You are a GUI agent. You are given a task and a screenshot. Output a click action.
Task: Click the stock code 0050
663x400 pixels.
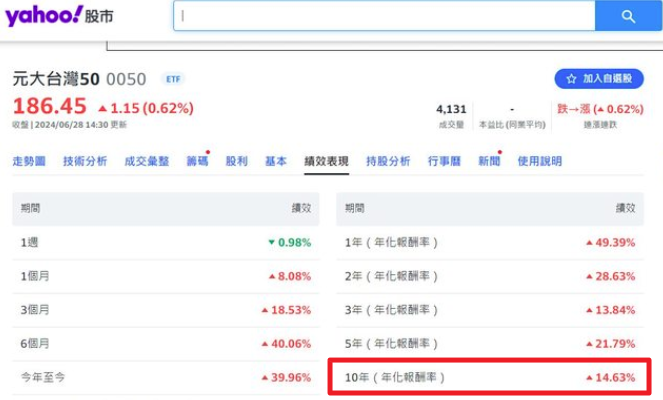[x=126, y=79]
